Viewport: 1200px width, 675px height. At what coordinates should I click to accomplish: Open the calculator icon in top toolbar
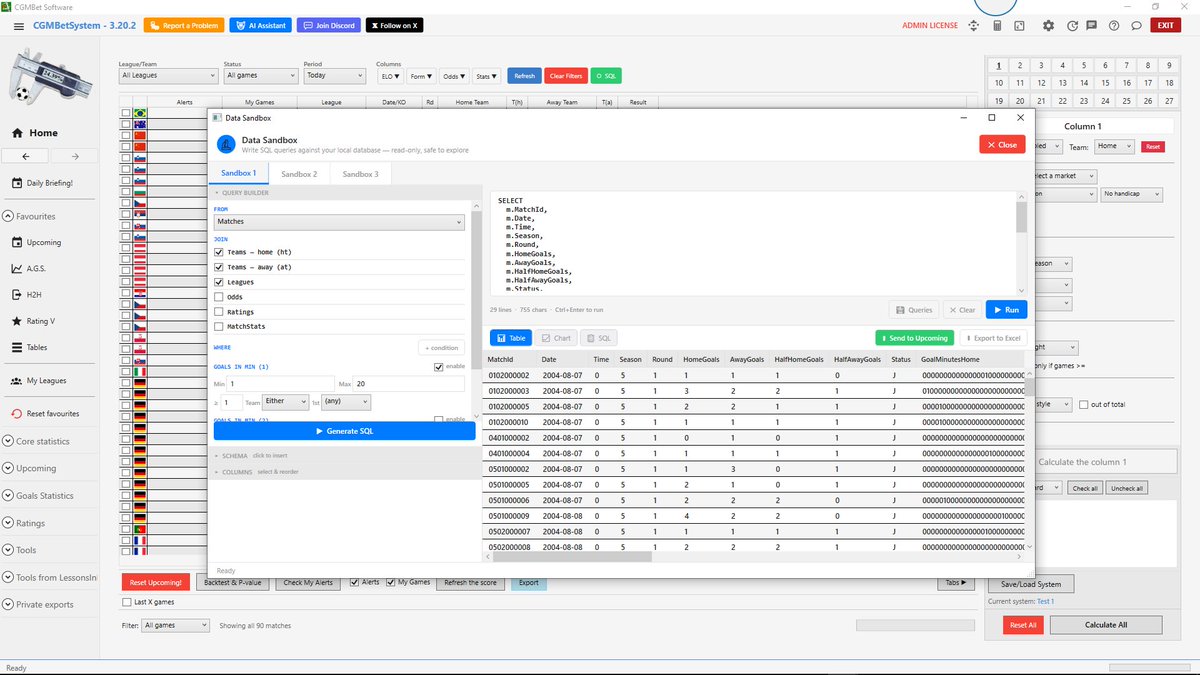(997, 25)
